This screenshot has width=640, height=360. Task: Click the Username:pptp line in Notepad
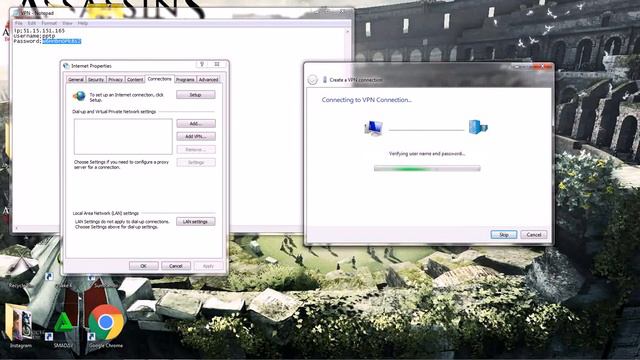pyautogui.click(x=34, y=36)
